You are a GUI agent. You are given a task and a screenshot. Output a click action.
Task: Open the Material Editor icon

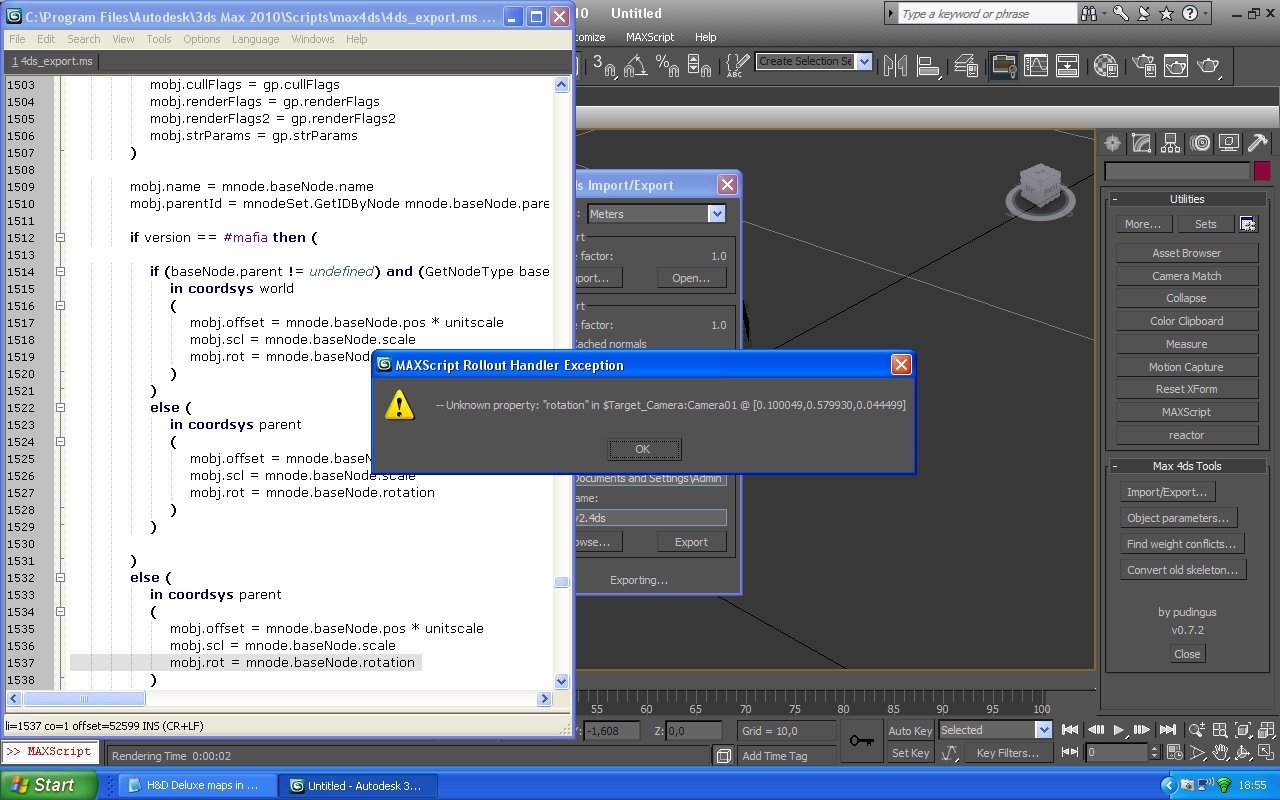(x=1105, y=66)
